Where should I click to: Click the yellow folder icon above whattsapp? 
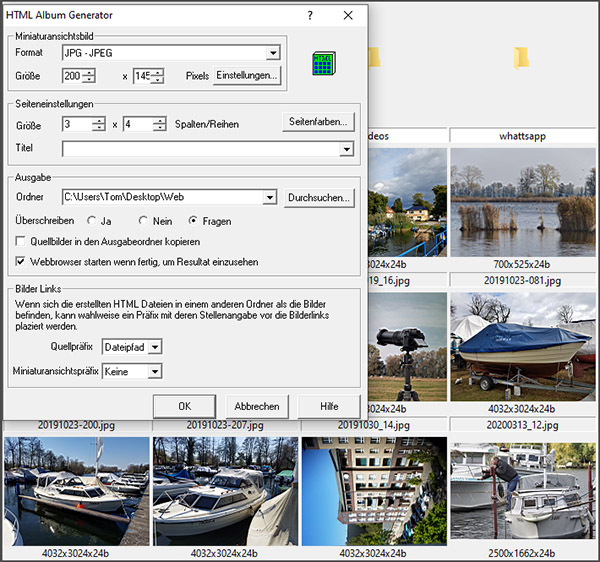pyautogui.click(x=523, y=59)
